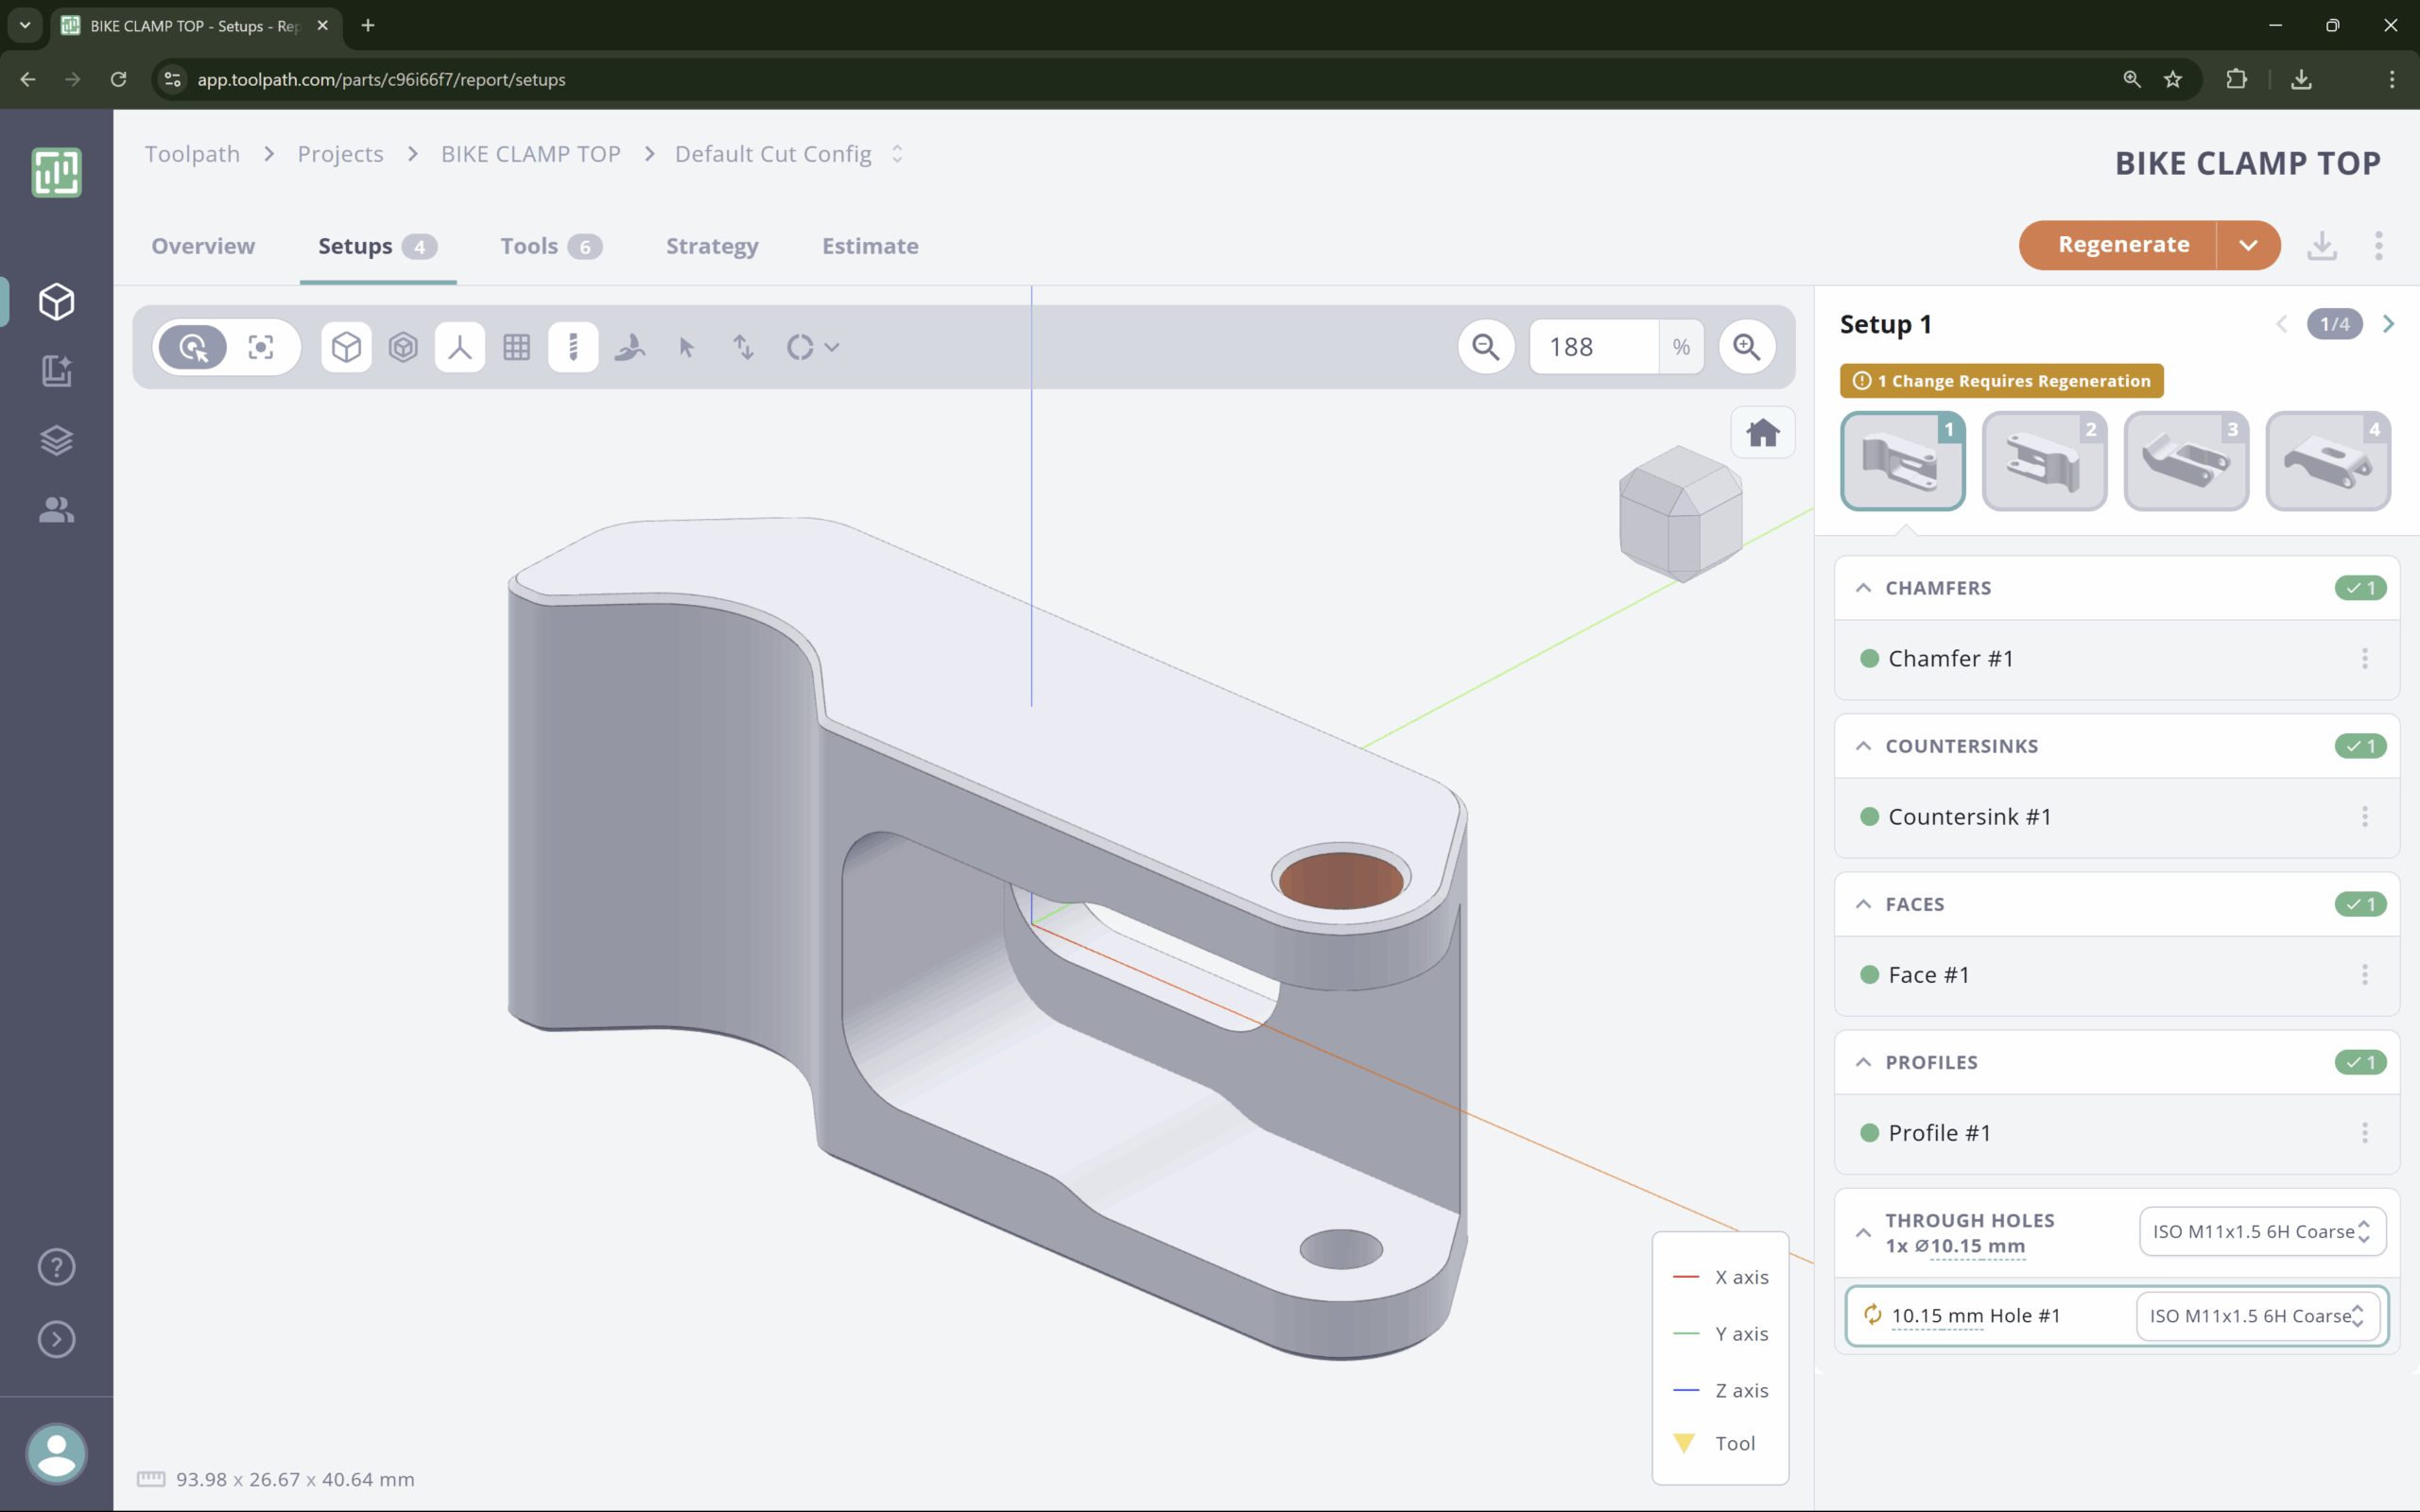2420x1512 pixels.
Task: Click the Projects breadcrumb link
Action: tap(340, 154)
